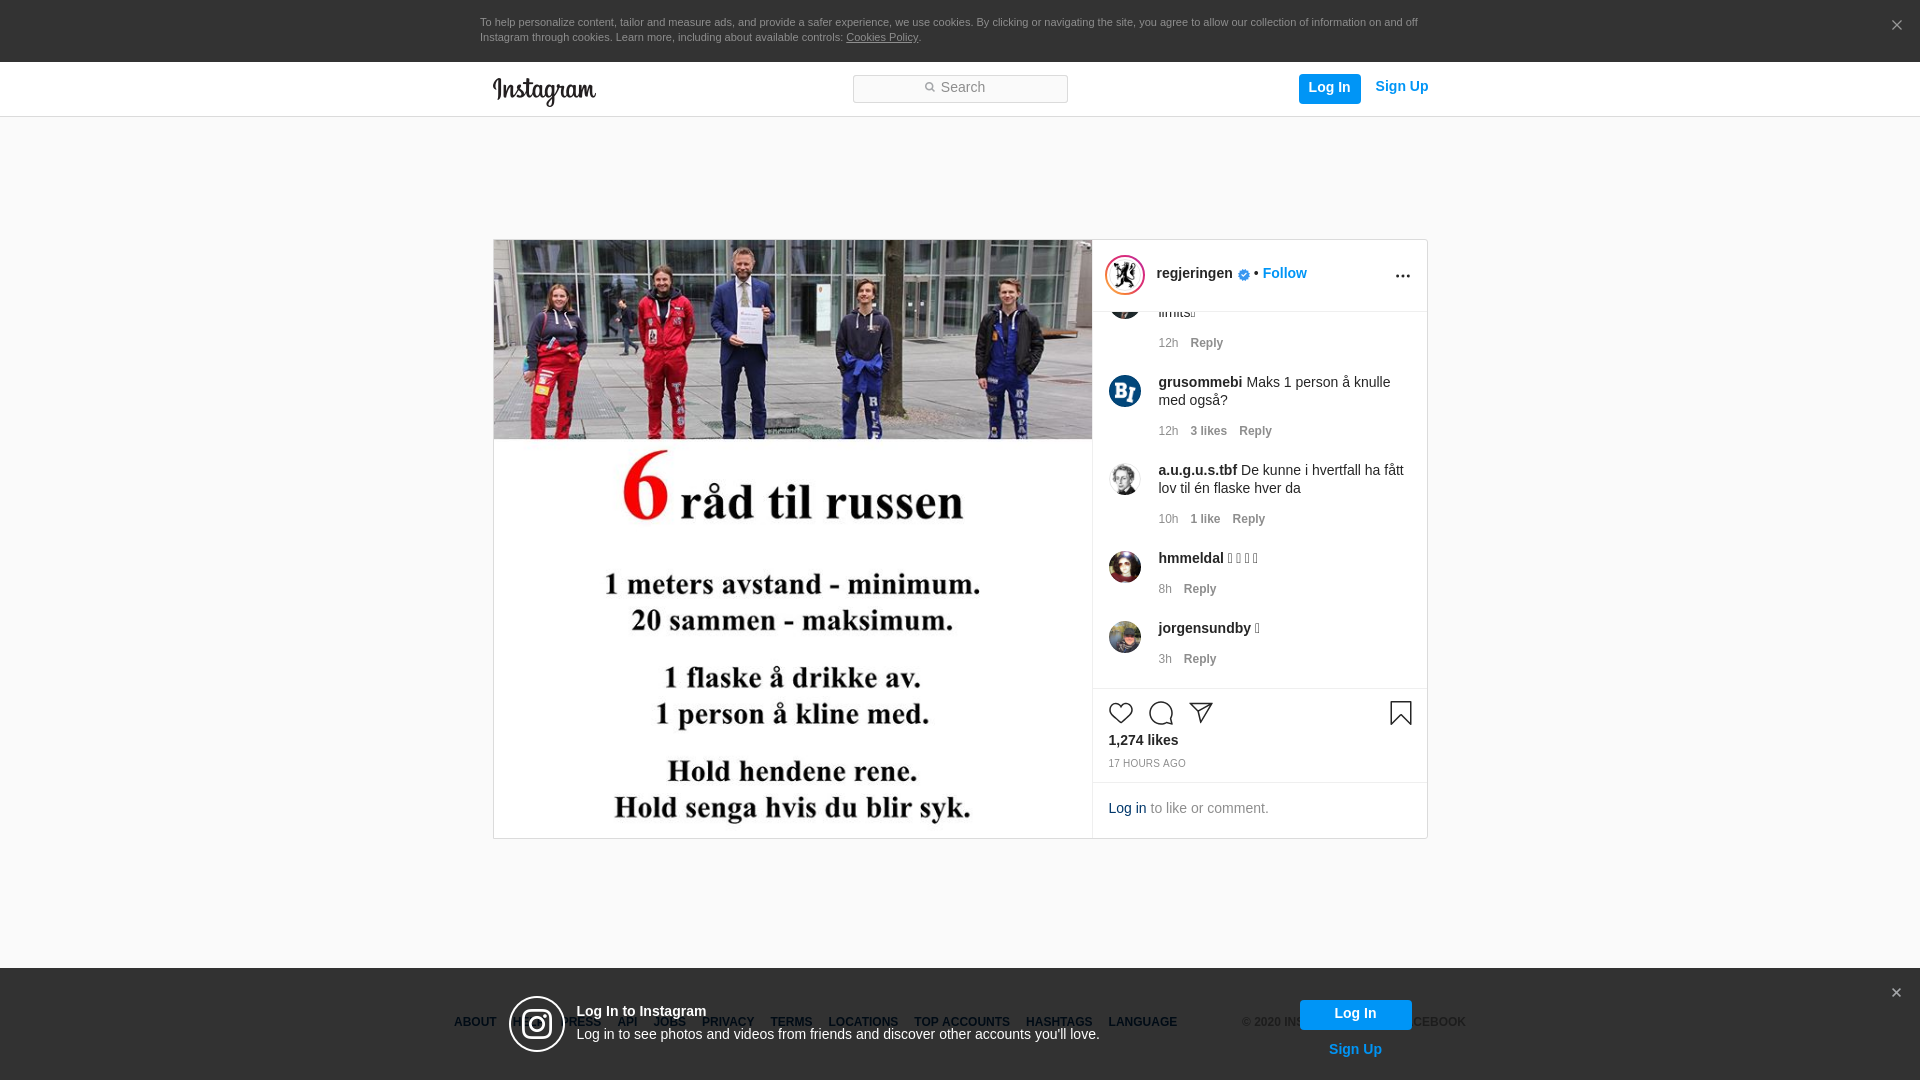
Task: Click the Log In button in bottom banner
Action: [1355, 1015]
